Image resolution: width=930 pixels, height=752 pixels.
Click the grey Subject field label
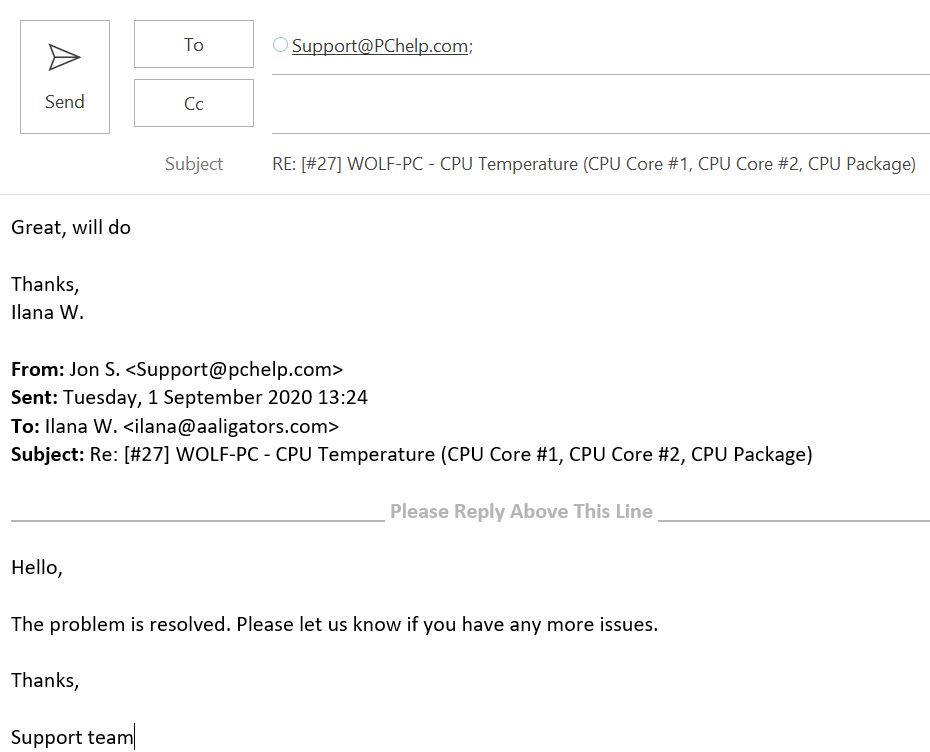[x=194, y=164]
